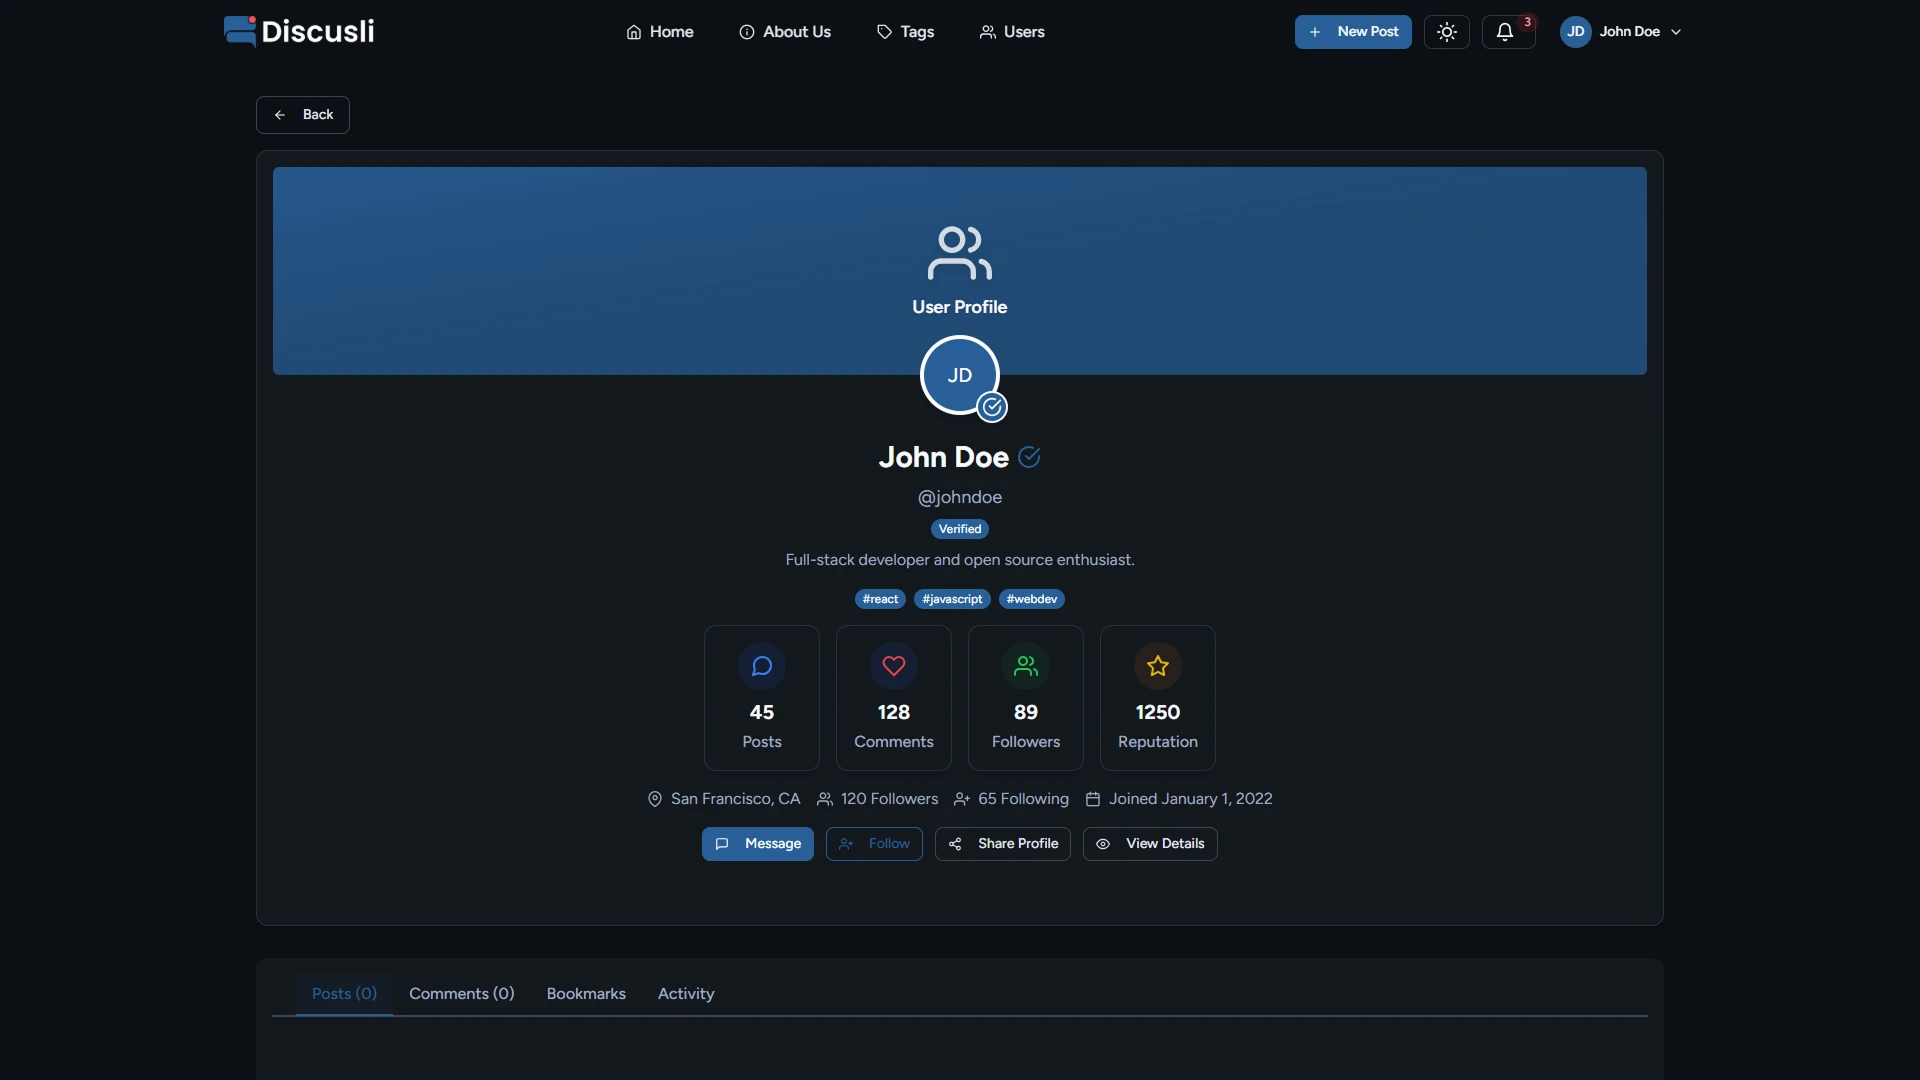Expand the John Doe account dropdown
This screenshot has height=1080, width=1920.
pos(1621,32)
